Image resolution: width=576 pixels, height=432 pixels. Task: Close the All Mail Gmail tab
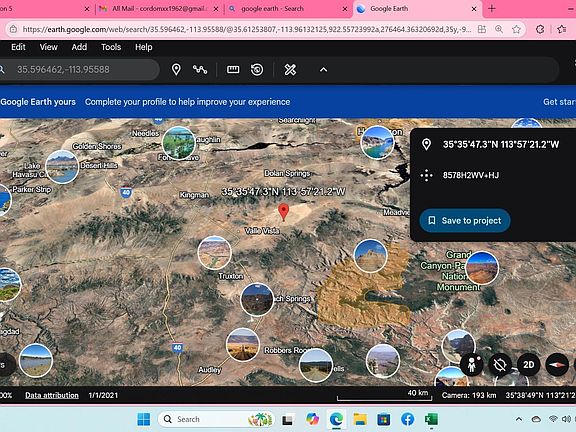coord(216,9)
